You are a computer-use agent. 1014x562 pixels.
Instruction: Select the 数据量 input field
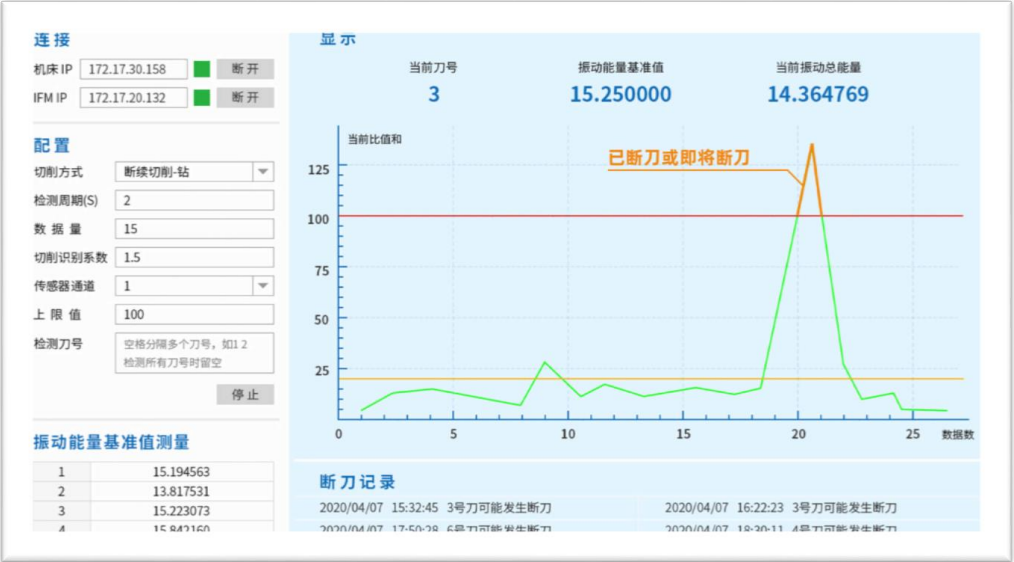(193, 229)
